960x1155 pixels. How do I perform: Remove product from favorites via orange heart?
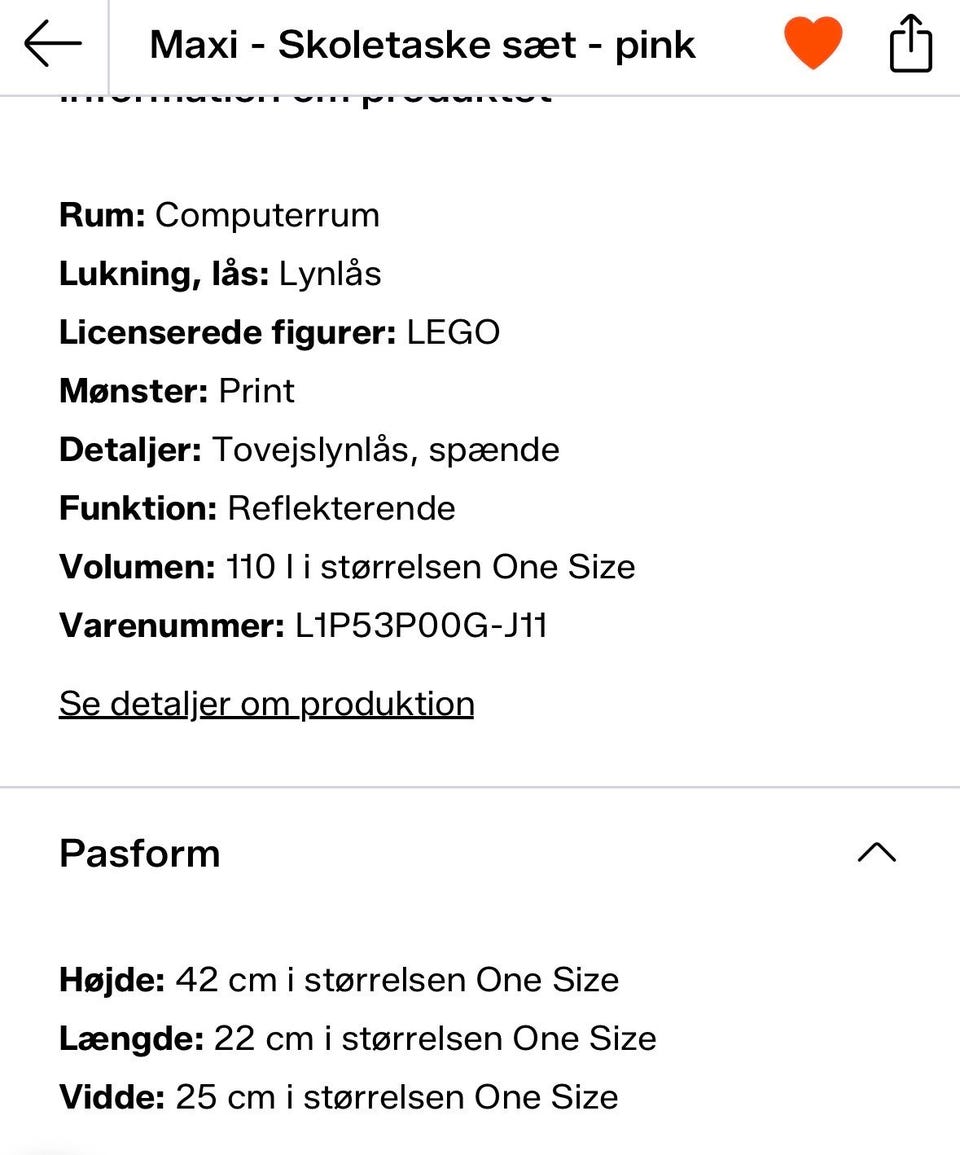pos(813,43)
